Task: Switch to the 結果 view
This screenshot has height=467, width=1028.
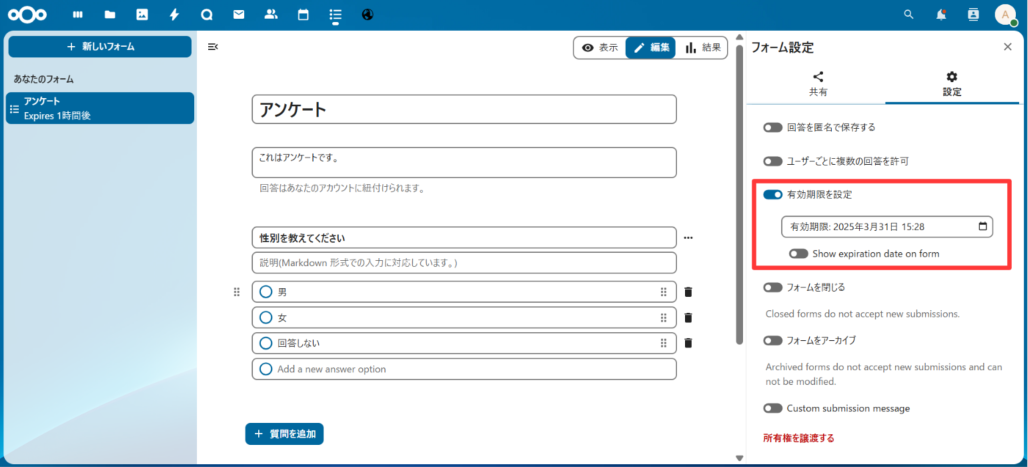Action: 703,47
